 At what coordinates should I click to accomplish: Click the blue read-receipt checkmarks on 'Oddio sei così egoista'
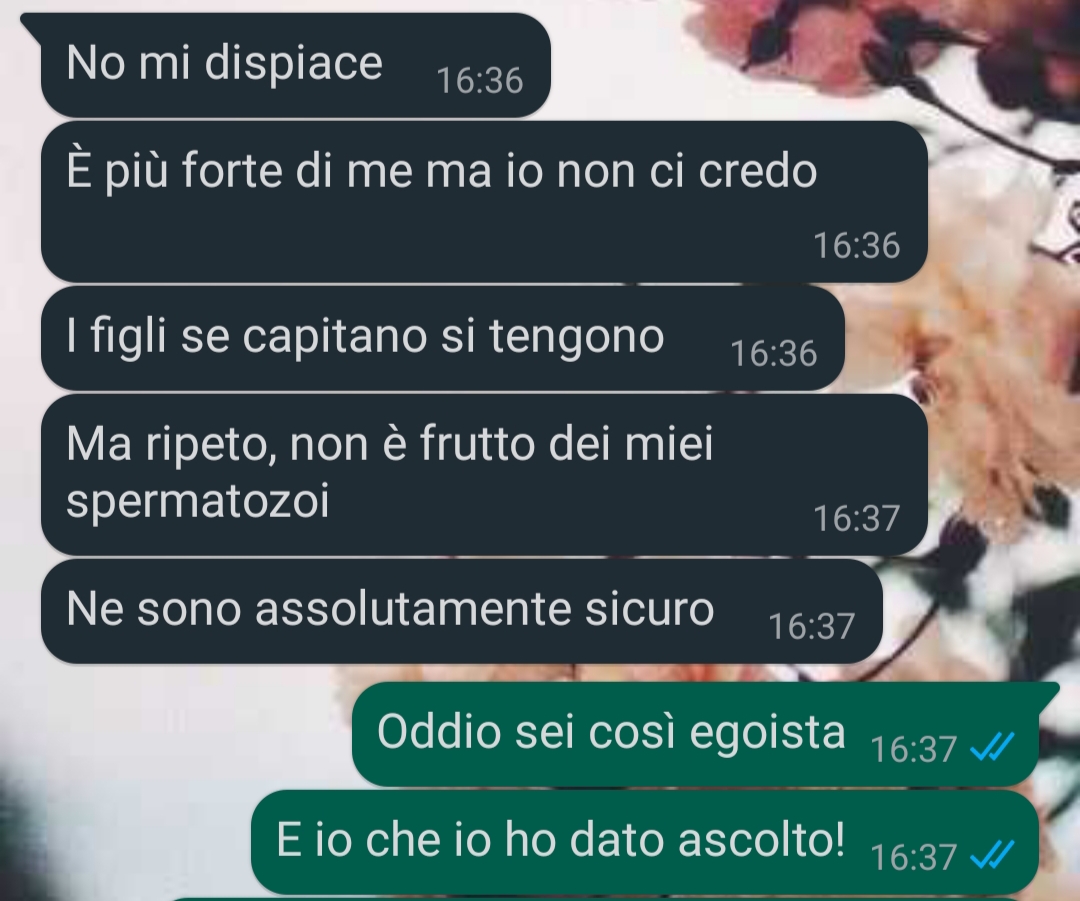click(x=992, y=747)
